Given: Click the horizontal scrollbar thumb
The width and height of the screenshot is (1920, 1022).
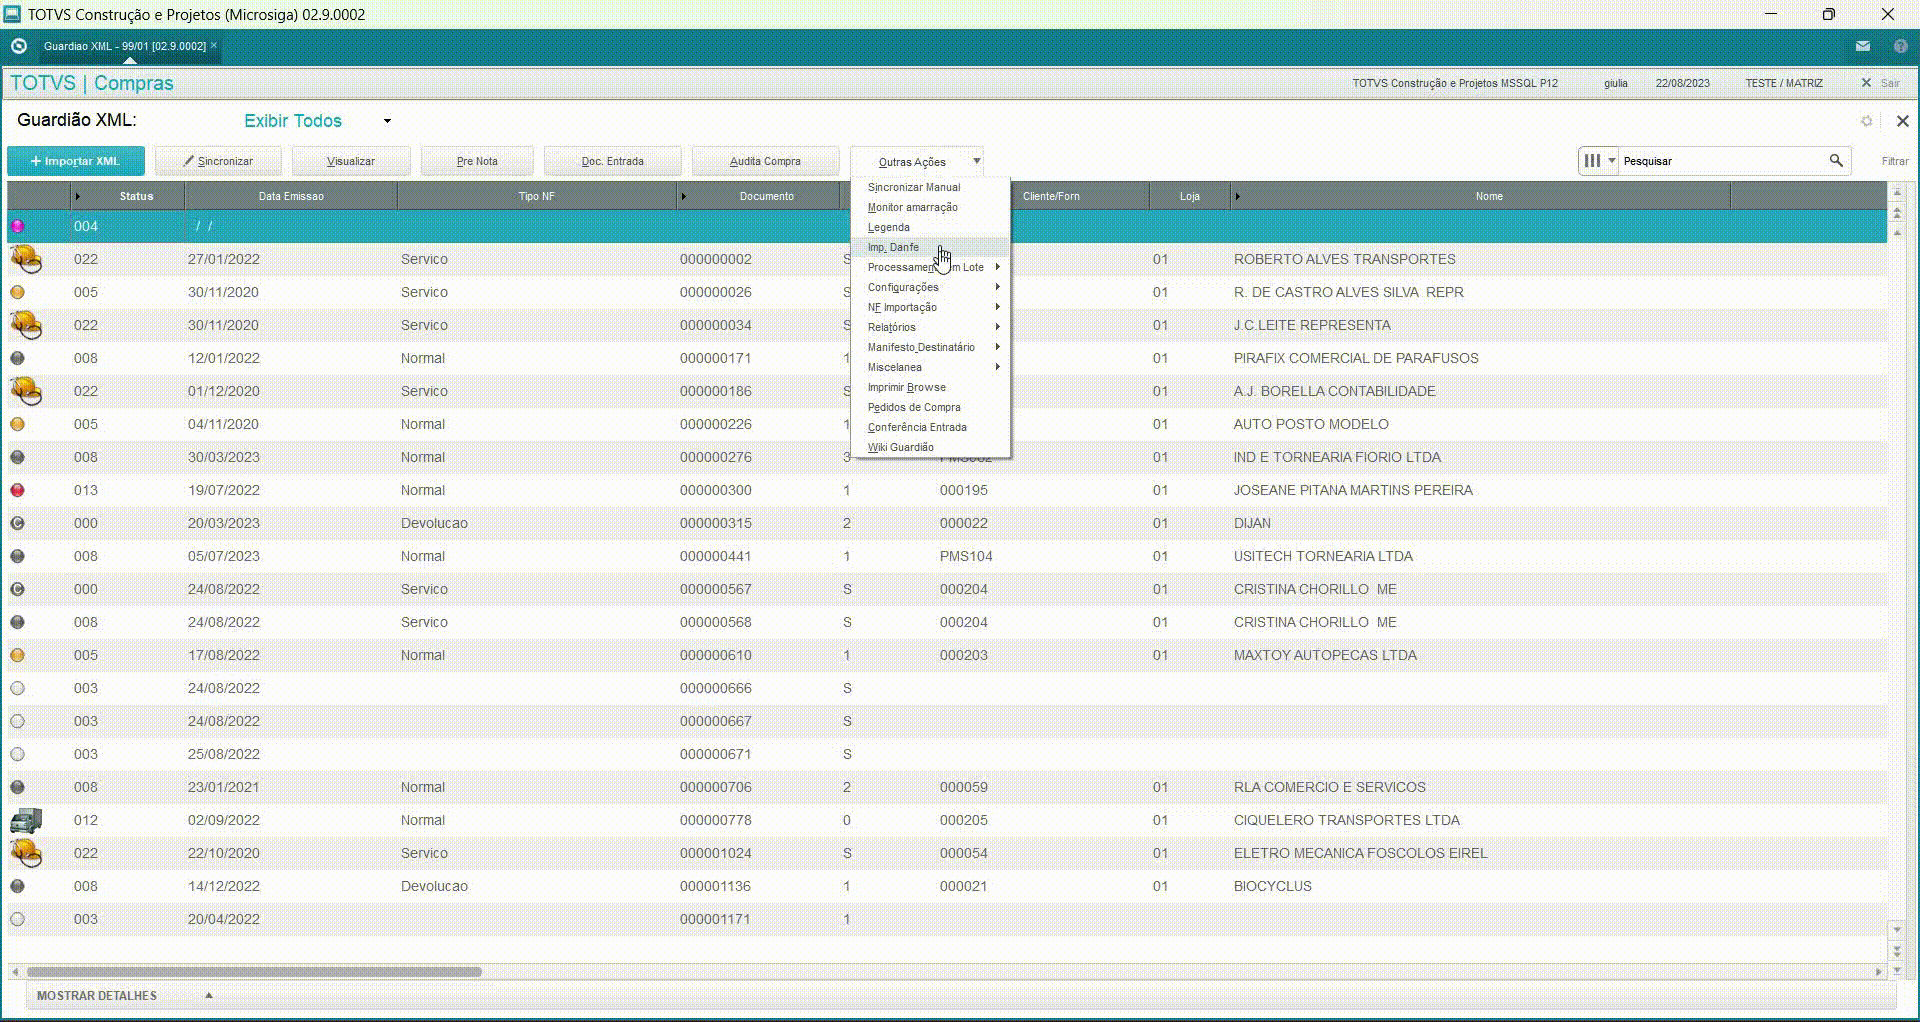Looking at the screenshot, I should (254, 971).
